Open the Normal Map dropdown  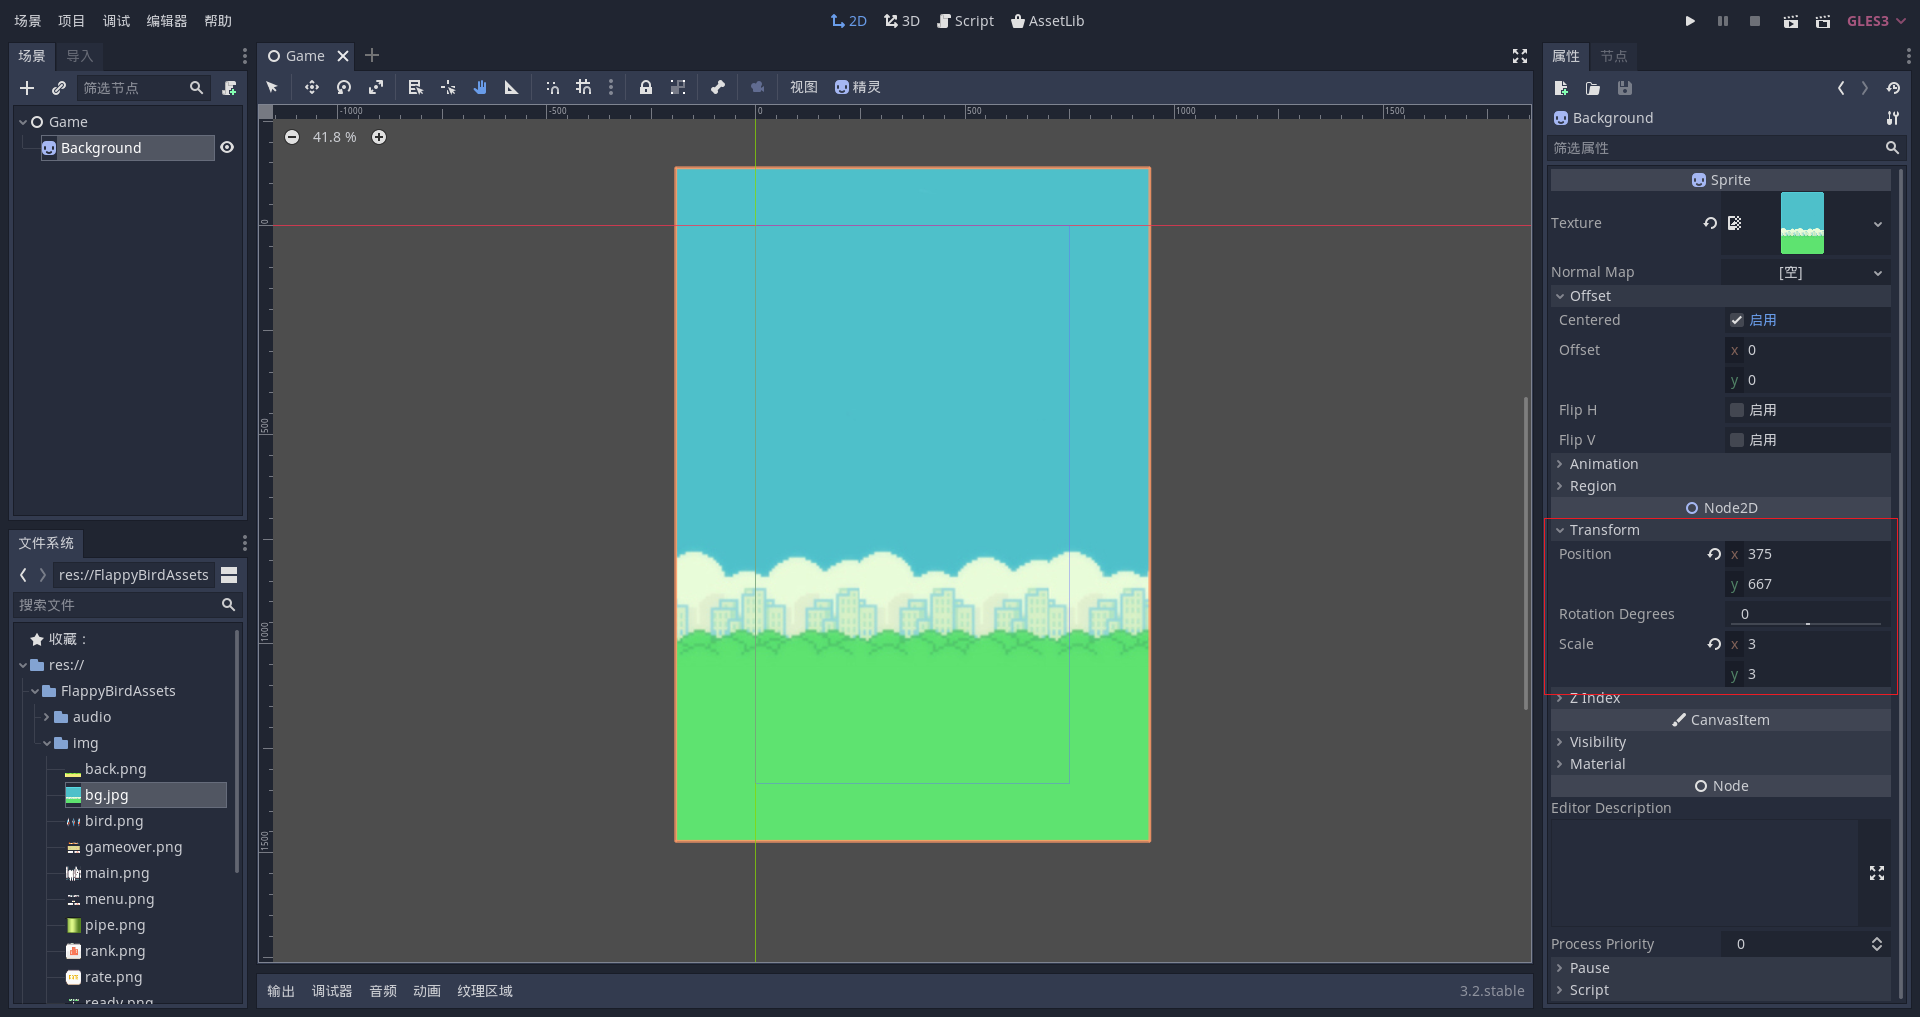pos(1806,272)
